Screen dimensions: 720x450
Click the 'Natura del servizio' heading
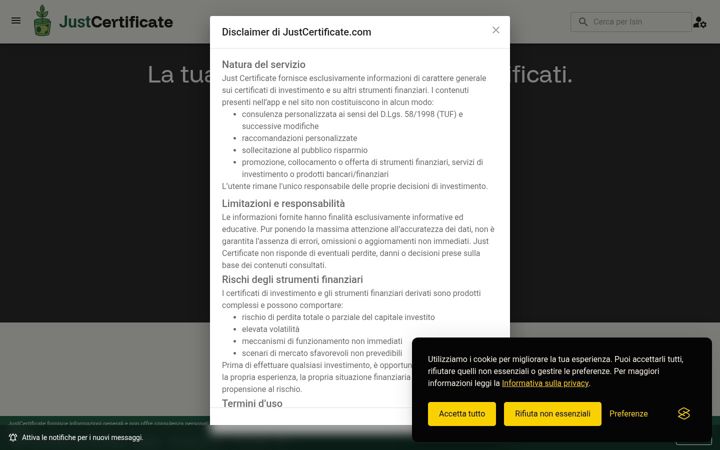[x=264, y=64]
